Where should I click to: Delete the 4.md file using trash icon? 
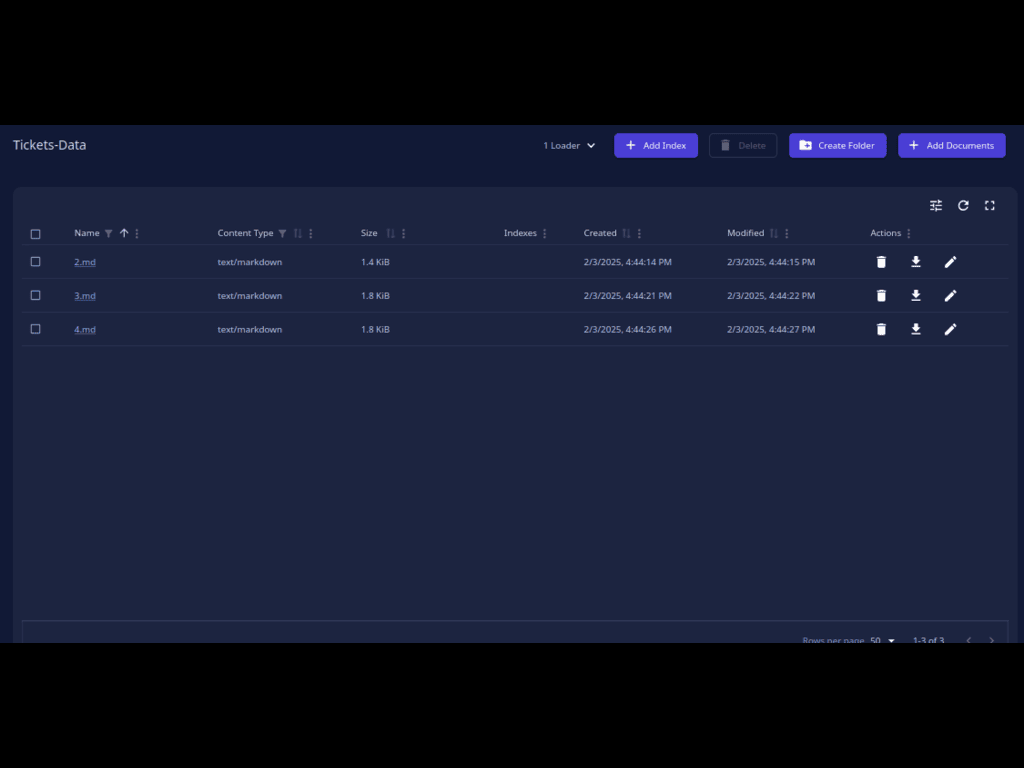pos(881,329)
